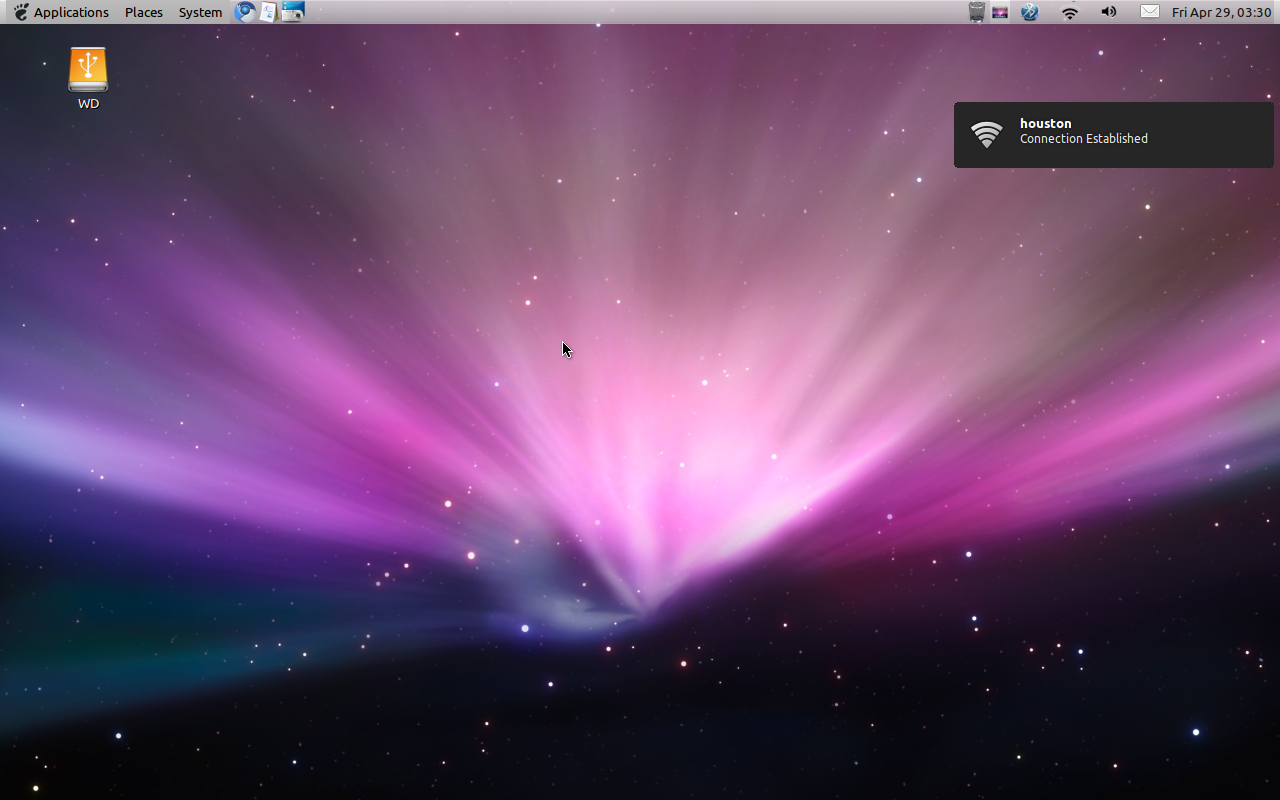Open the Trash icon in the panel
1280x800 pixels.
[x=977, y=12]
